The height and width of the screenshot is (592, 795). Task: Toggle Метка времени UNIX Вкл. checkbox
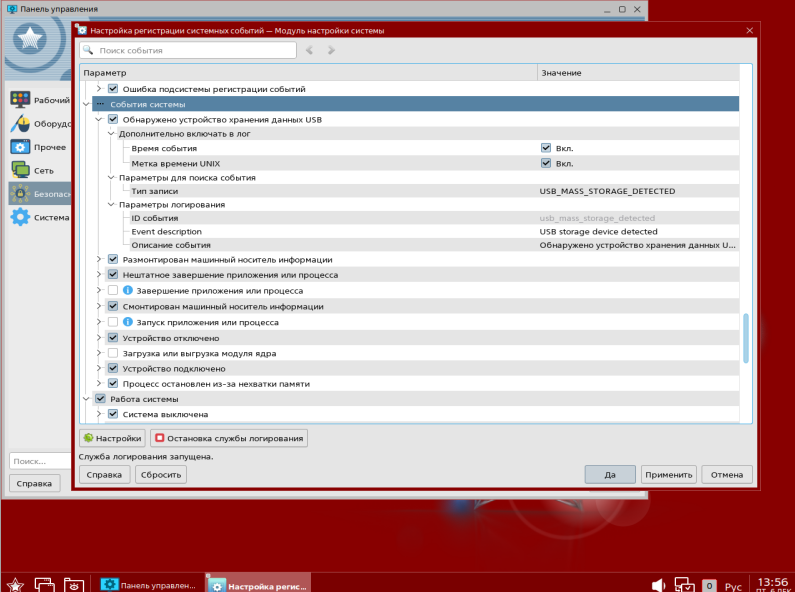tap(546, 163)
